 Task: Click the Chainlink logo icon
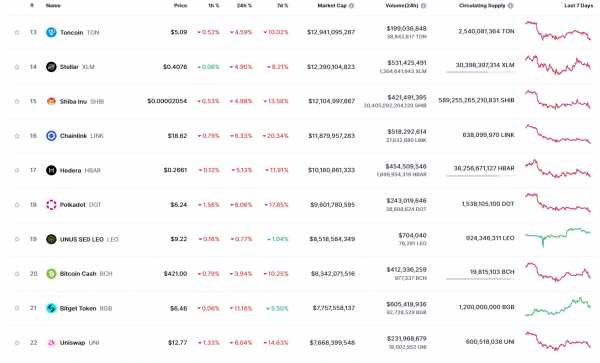[51, 136]
